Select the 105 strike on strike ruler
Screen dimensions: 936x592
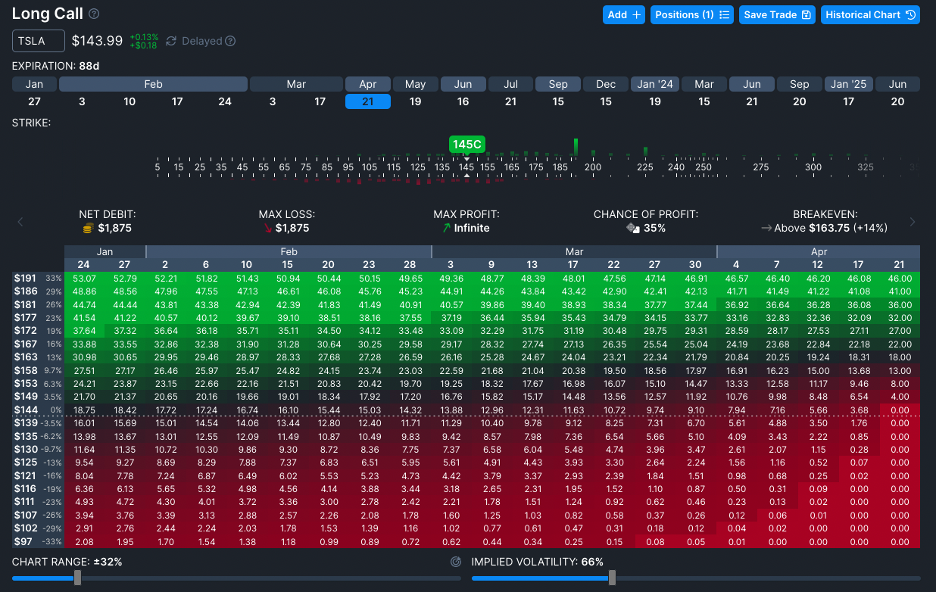(x=370, y=167)
